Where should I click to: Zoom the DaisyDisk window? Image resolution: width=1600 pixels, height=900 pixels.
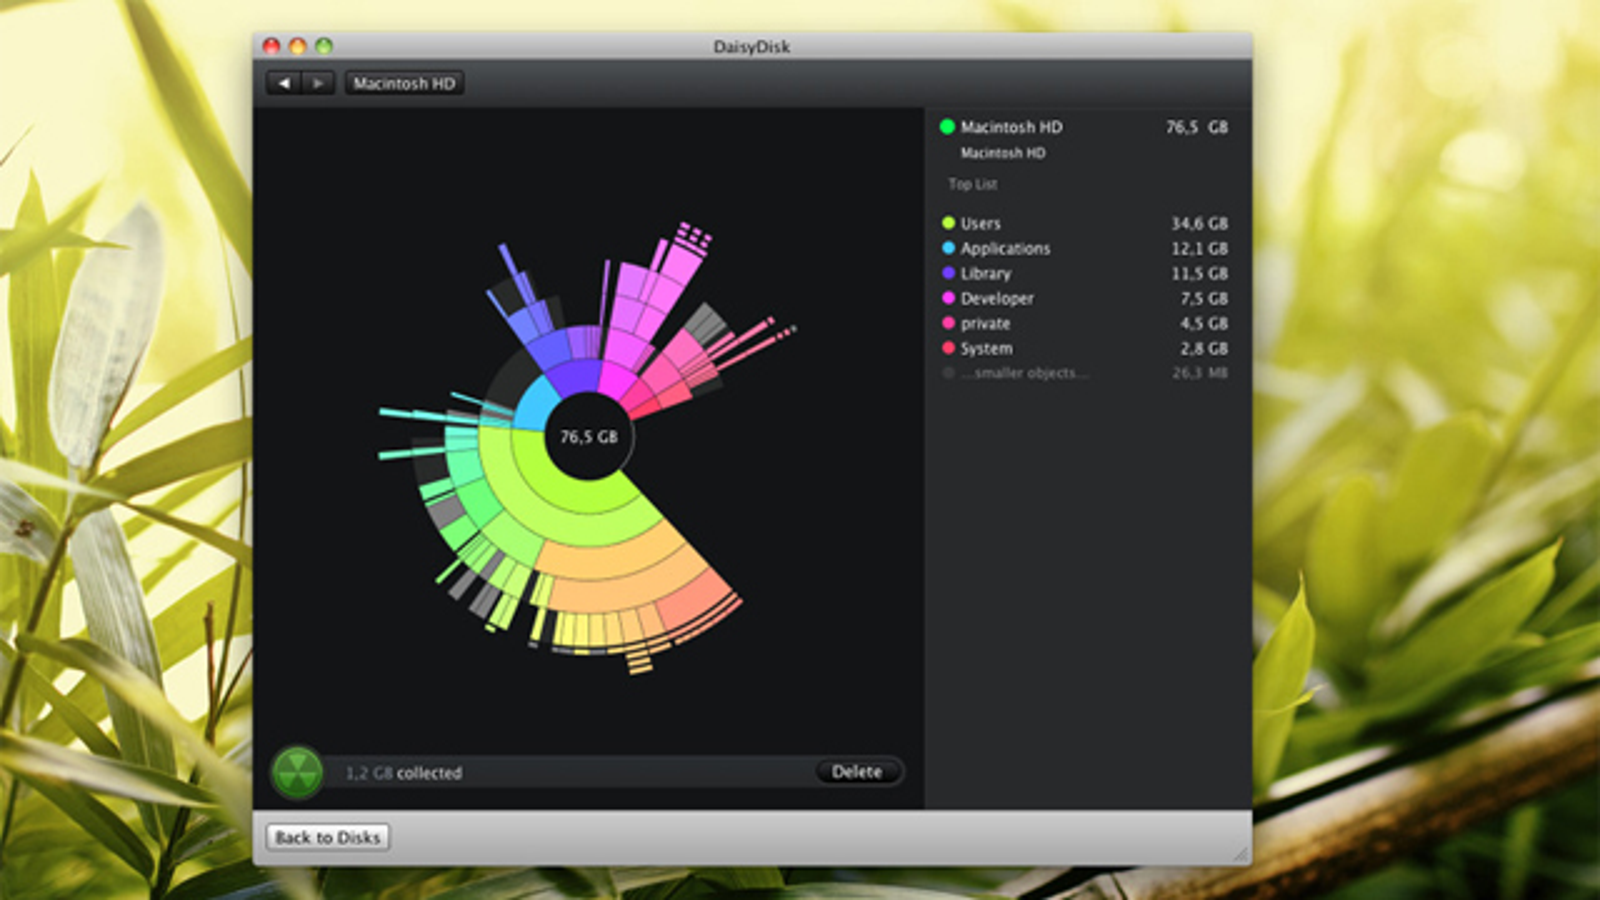323,46
